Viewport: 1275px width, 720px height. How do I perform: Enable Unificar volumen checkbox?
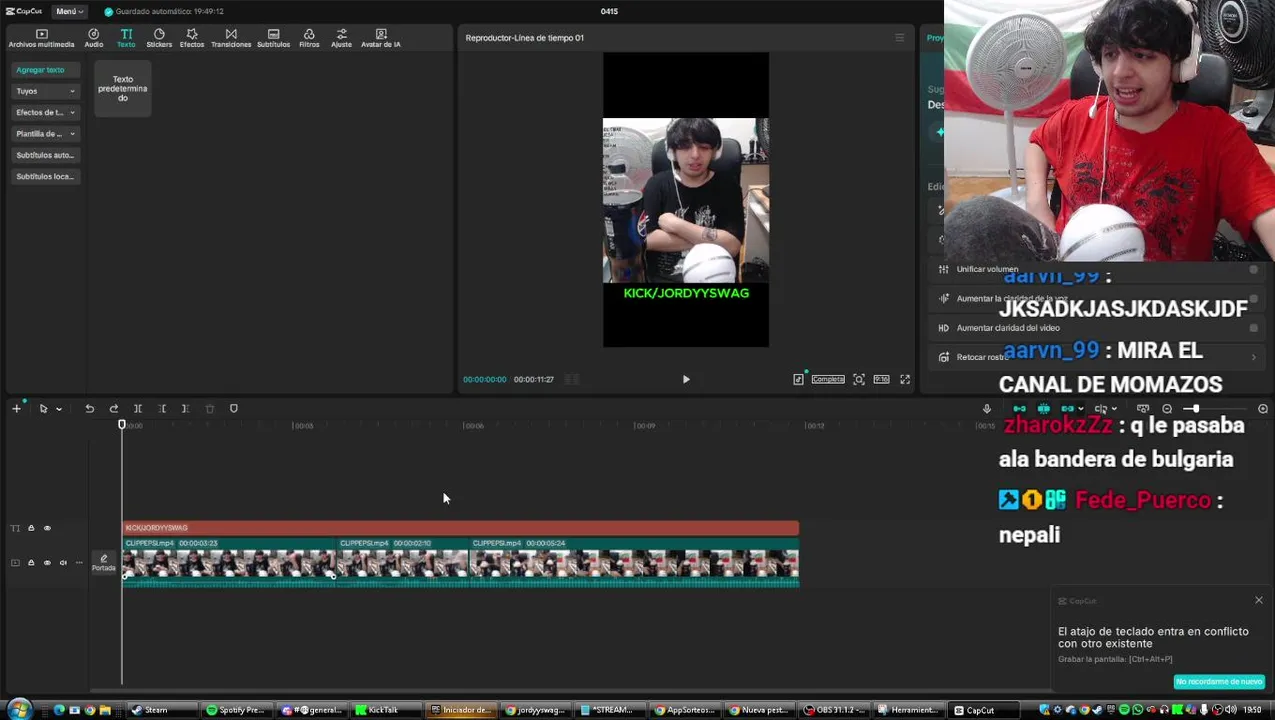pyautogui.click(x=1253, y=269)
